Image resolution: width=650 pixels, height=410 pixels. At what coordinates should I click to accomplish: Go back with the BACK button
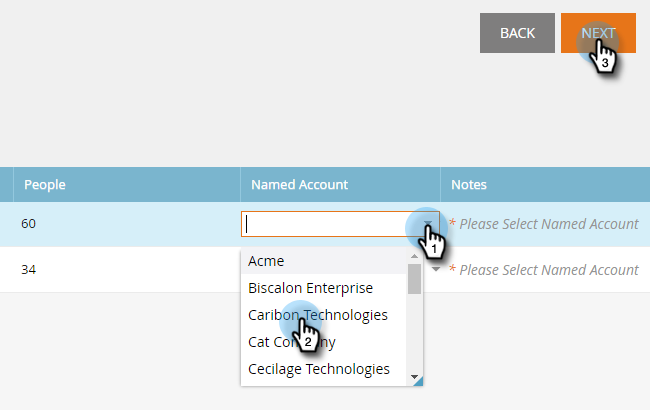coord(517,33)
